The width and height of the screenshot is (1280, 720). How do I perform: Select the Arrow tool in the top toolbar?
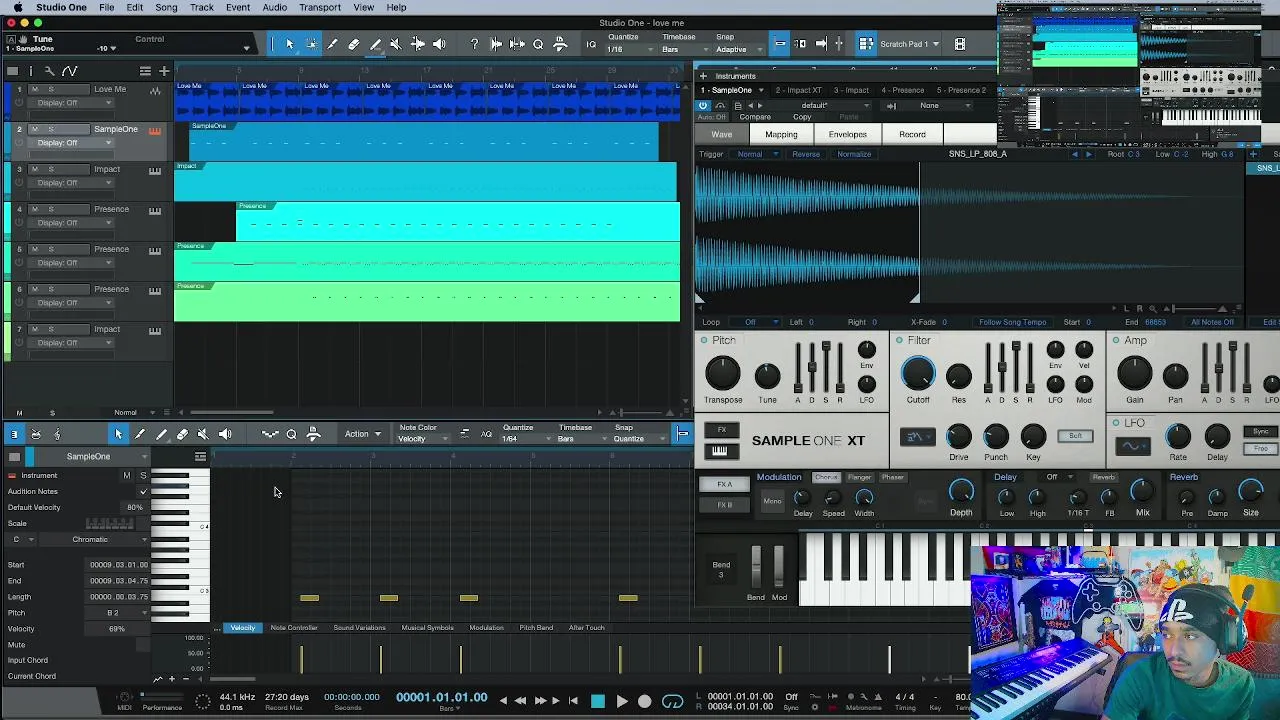290,44
